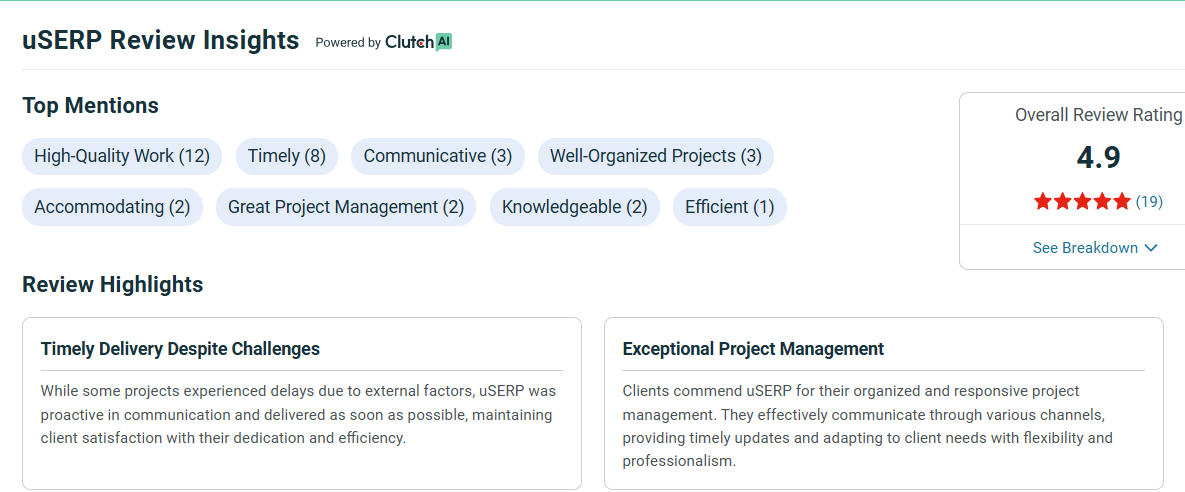This screenshot has height=492, width=1185.
Task: Select Great Project Management (2) tag
Action: click(346, 207)
